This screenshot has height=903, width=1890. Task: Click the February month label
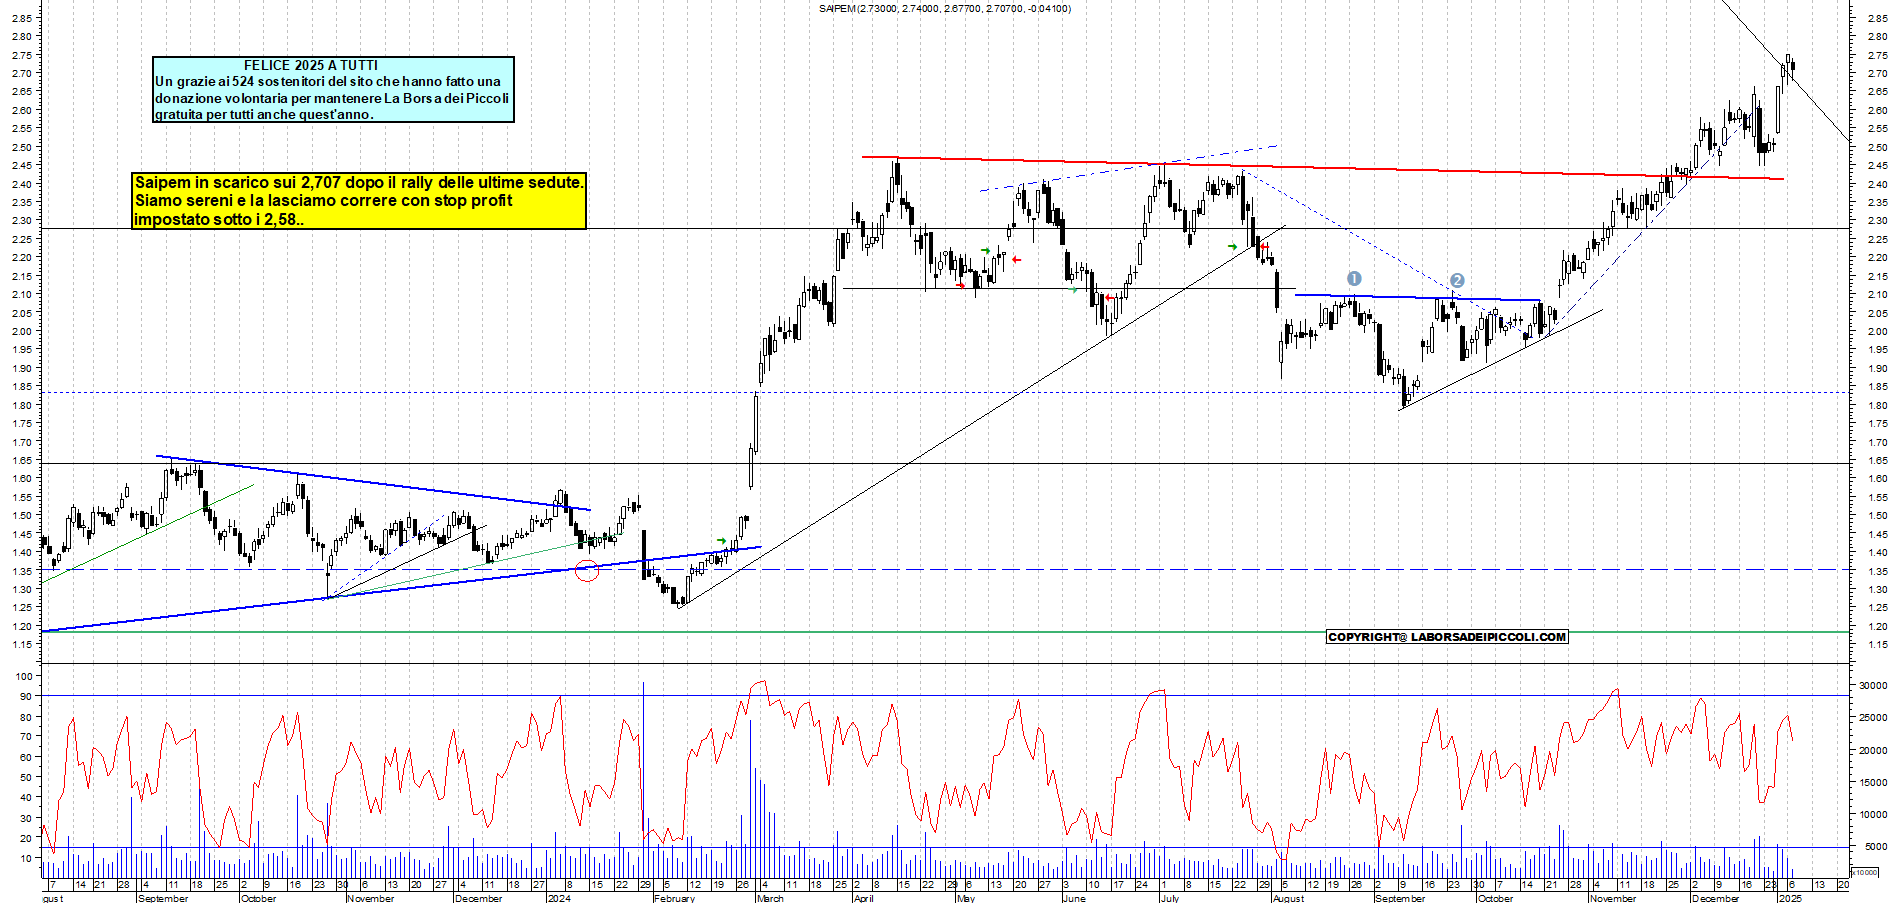click(674, 898)
